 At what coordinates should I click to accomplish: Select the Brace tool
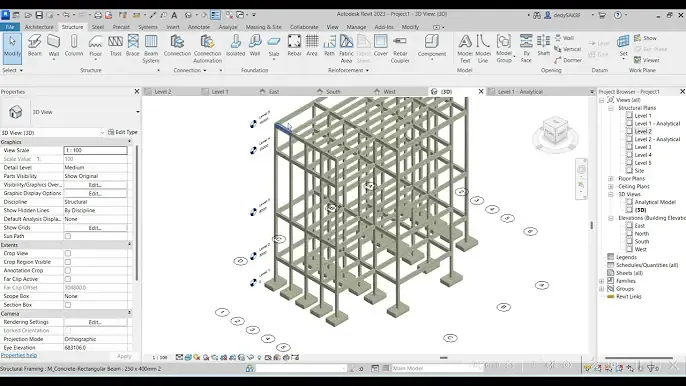click(133, 46)
